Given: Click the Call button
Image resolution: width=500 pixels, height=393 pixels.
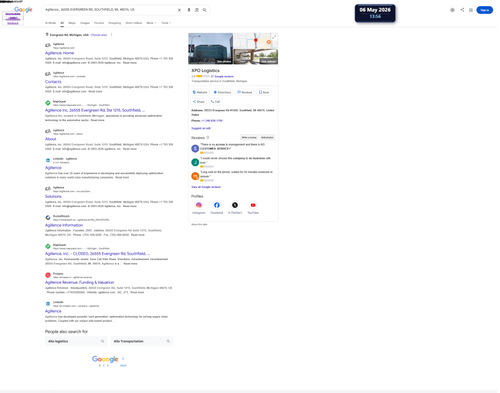Looking at the screenshot, I should point(215,102).
